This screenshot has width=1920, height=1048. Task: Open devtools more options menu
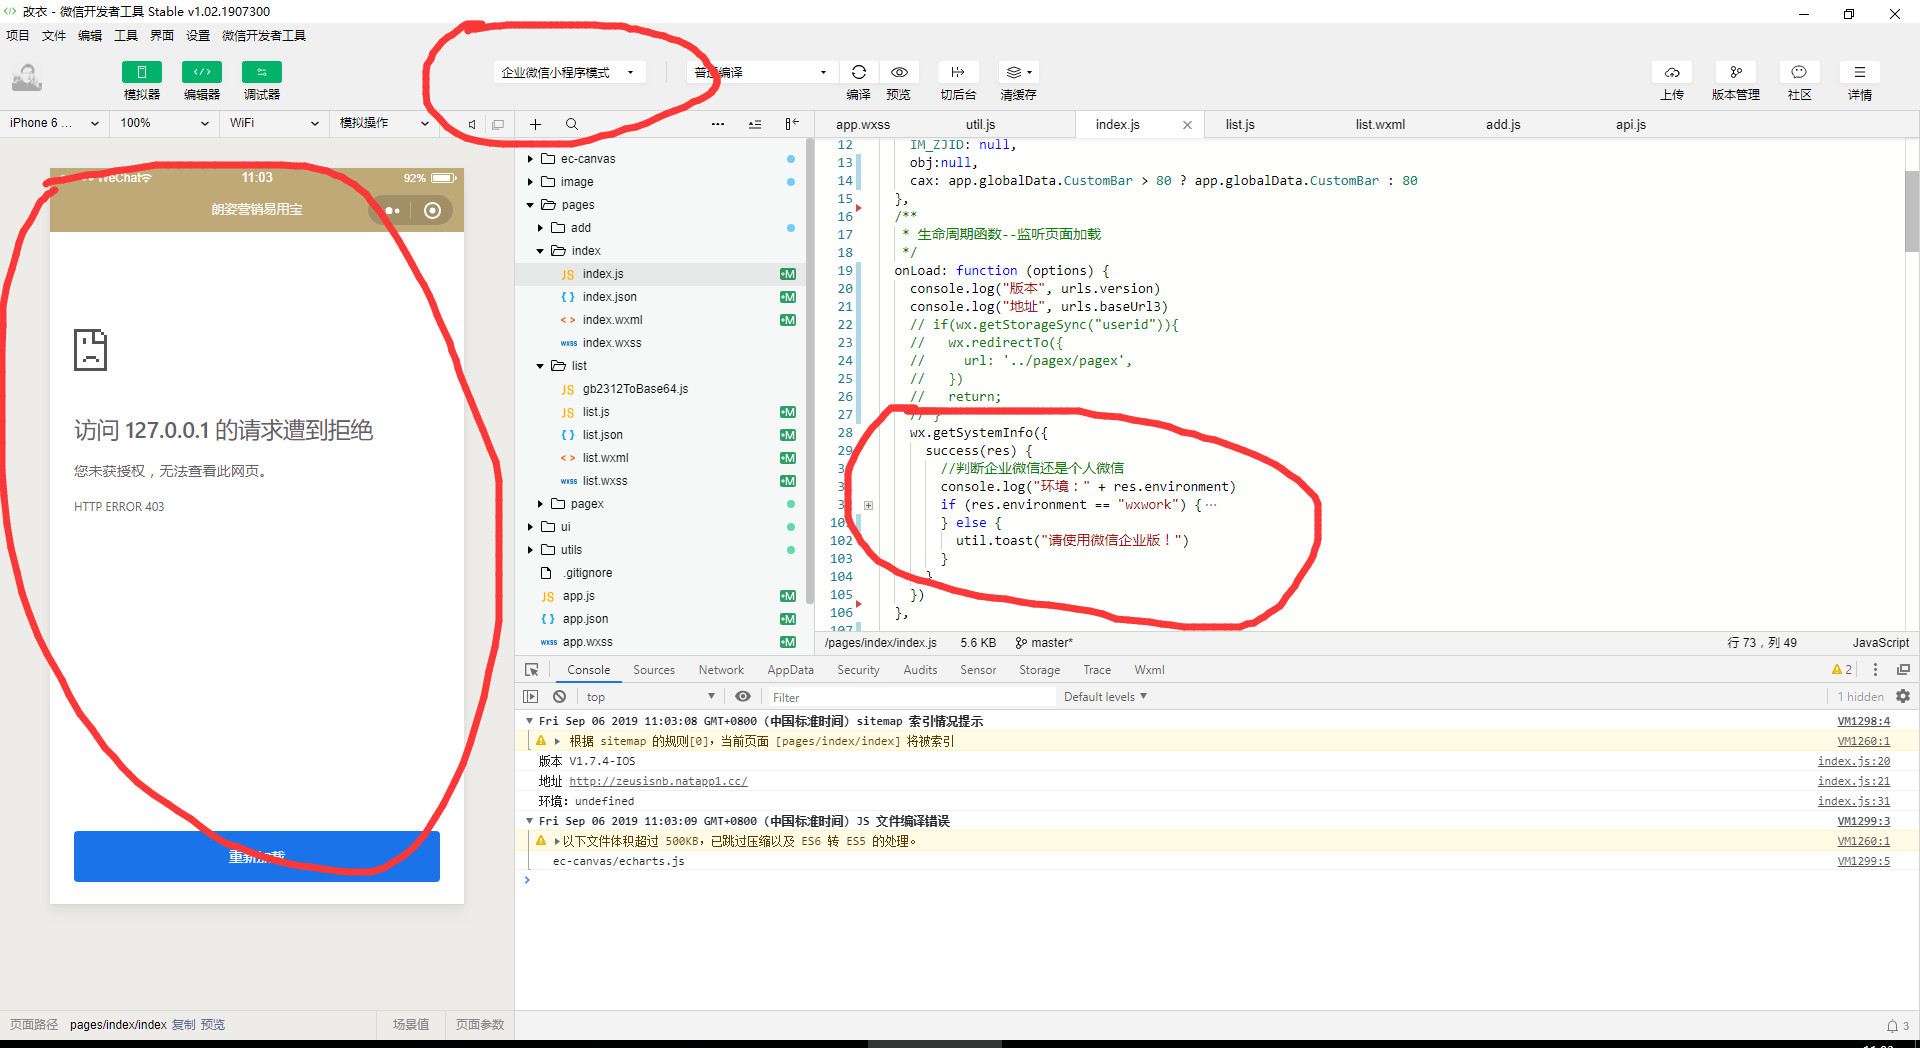point(1875,670)
